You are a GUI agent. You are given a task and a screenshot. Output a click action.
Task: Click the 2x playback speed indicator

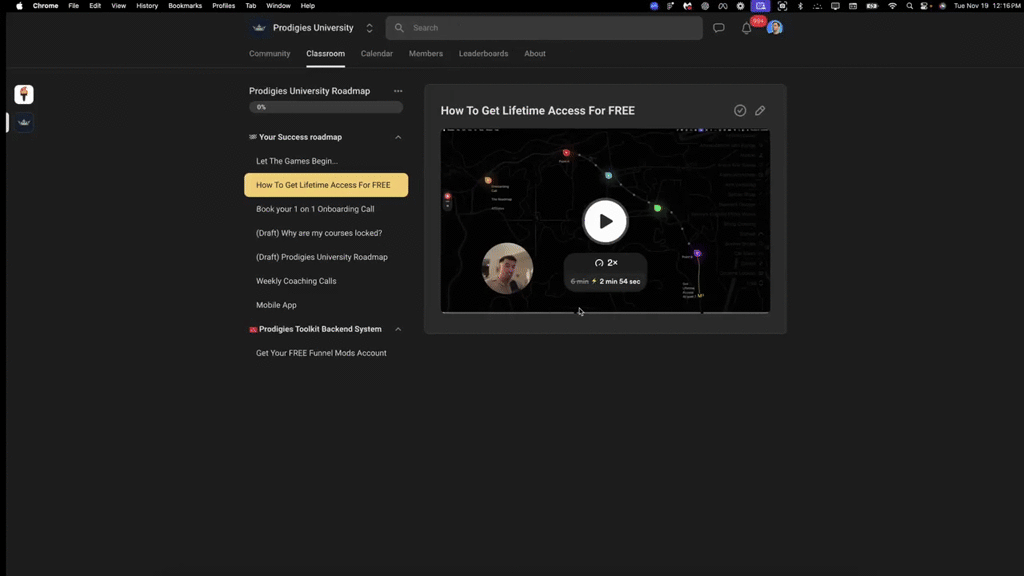(x=606, y=263)
